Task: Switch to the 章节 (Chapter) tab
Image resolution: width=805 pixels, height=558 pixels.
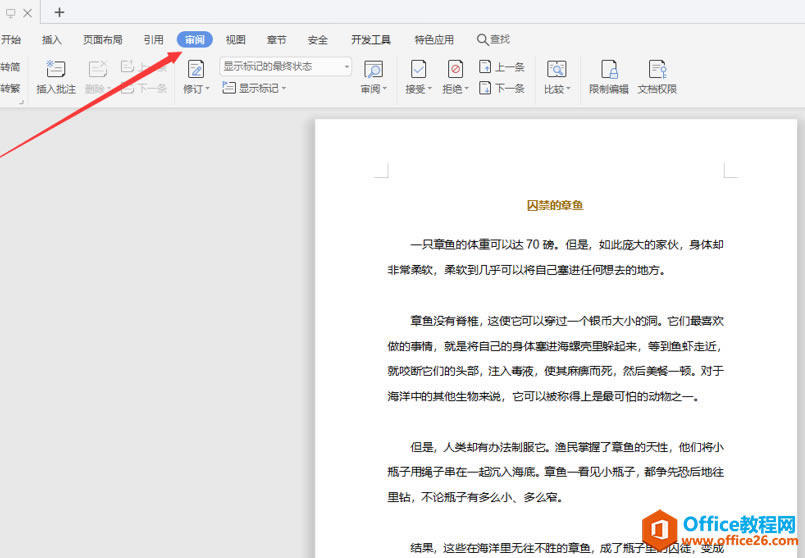Action: click(x=276, y=40)
